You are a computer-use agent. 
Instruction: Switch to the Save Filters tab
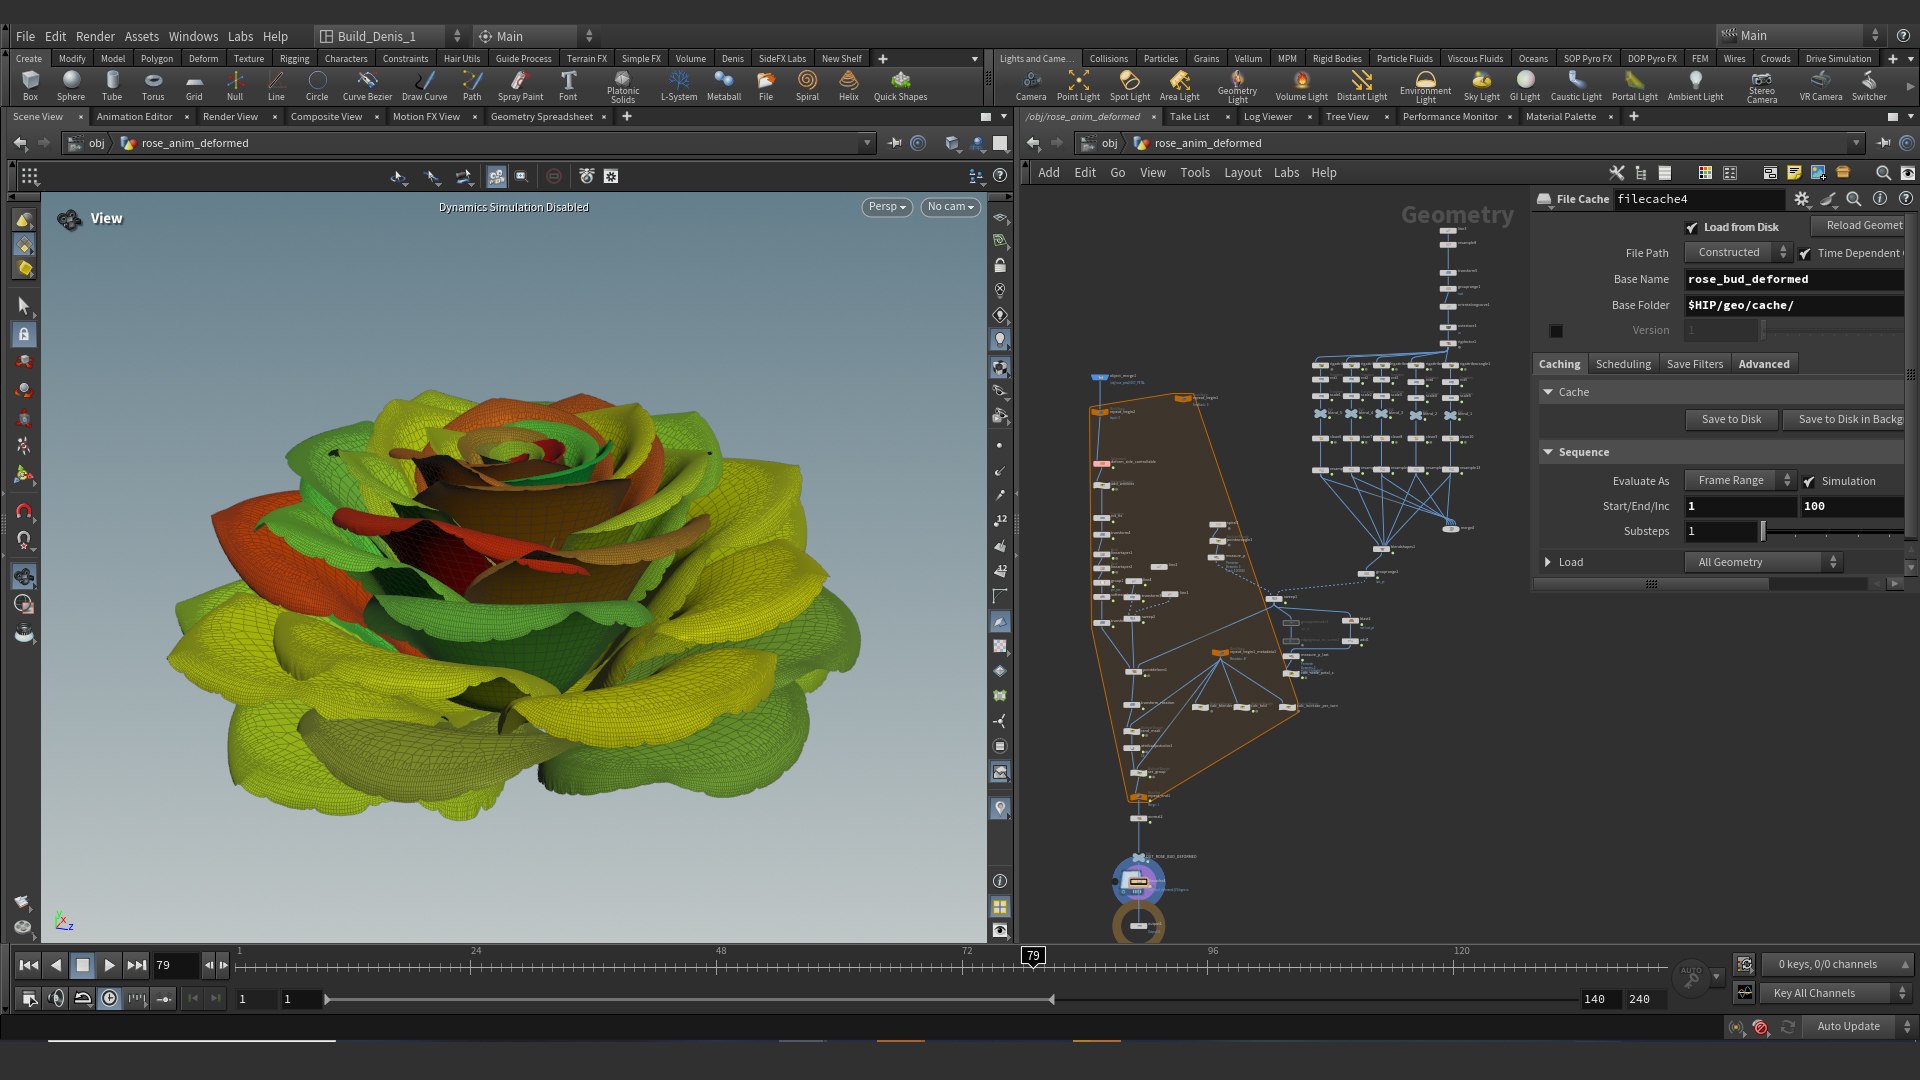1695,364
